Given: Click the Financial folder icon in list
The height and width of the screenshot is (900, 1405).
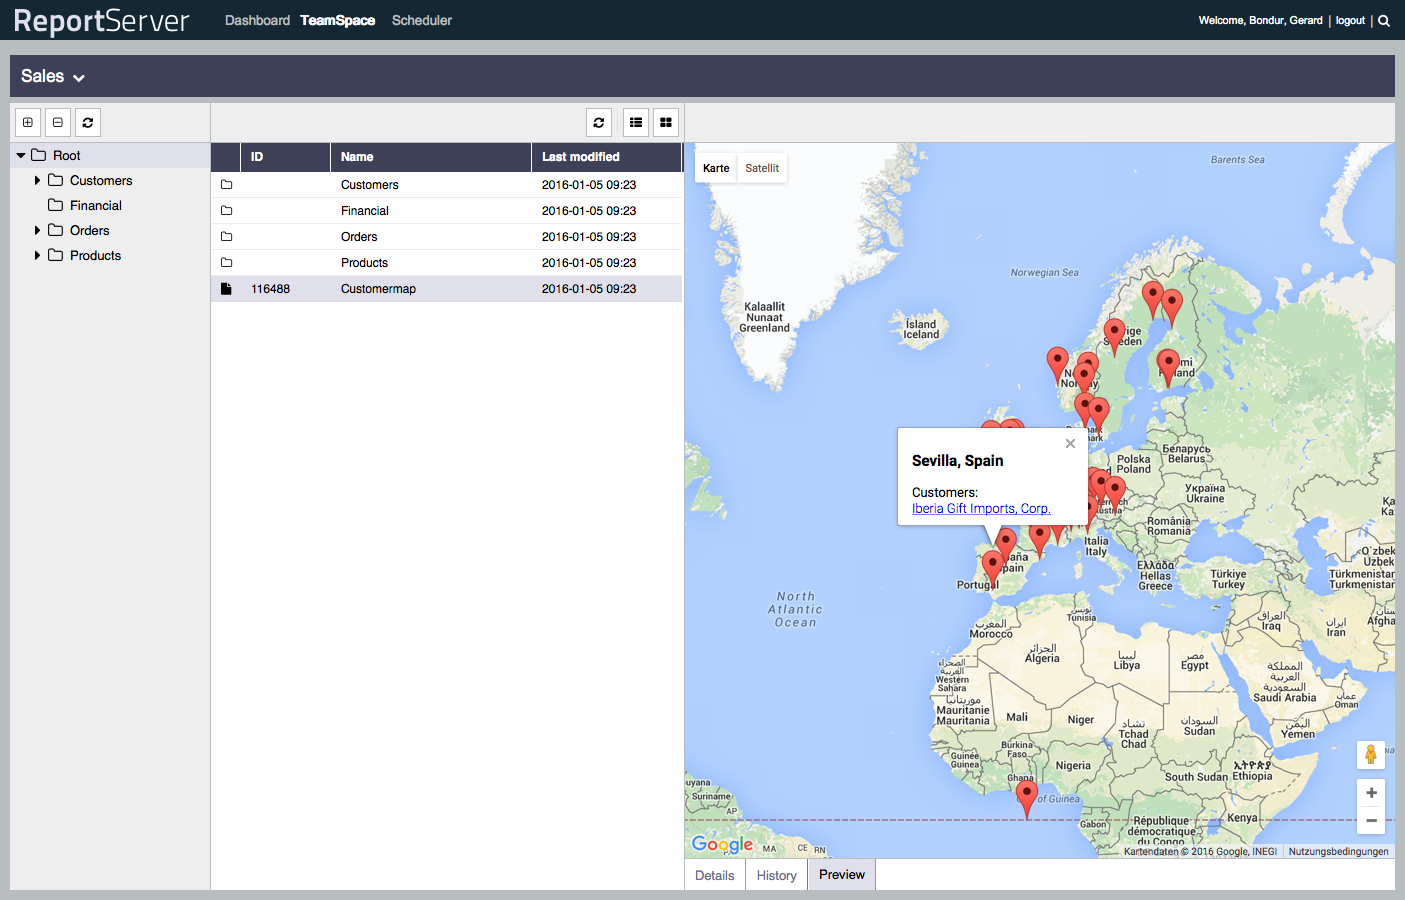Looking at the screenshot, I should pyautogui.click(x=226, y=211).
